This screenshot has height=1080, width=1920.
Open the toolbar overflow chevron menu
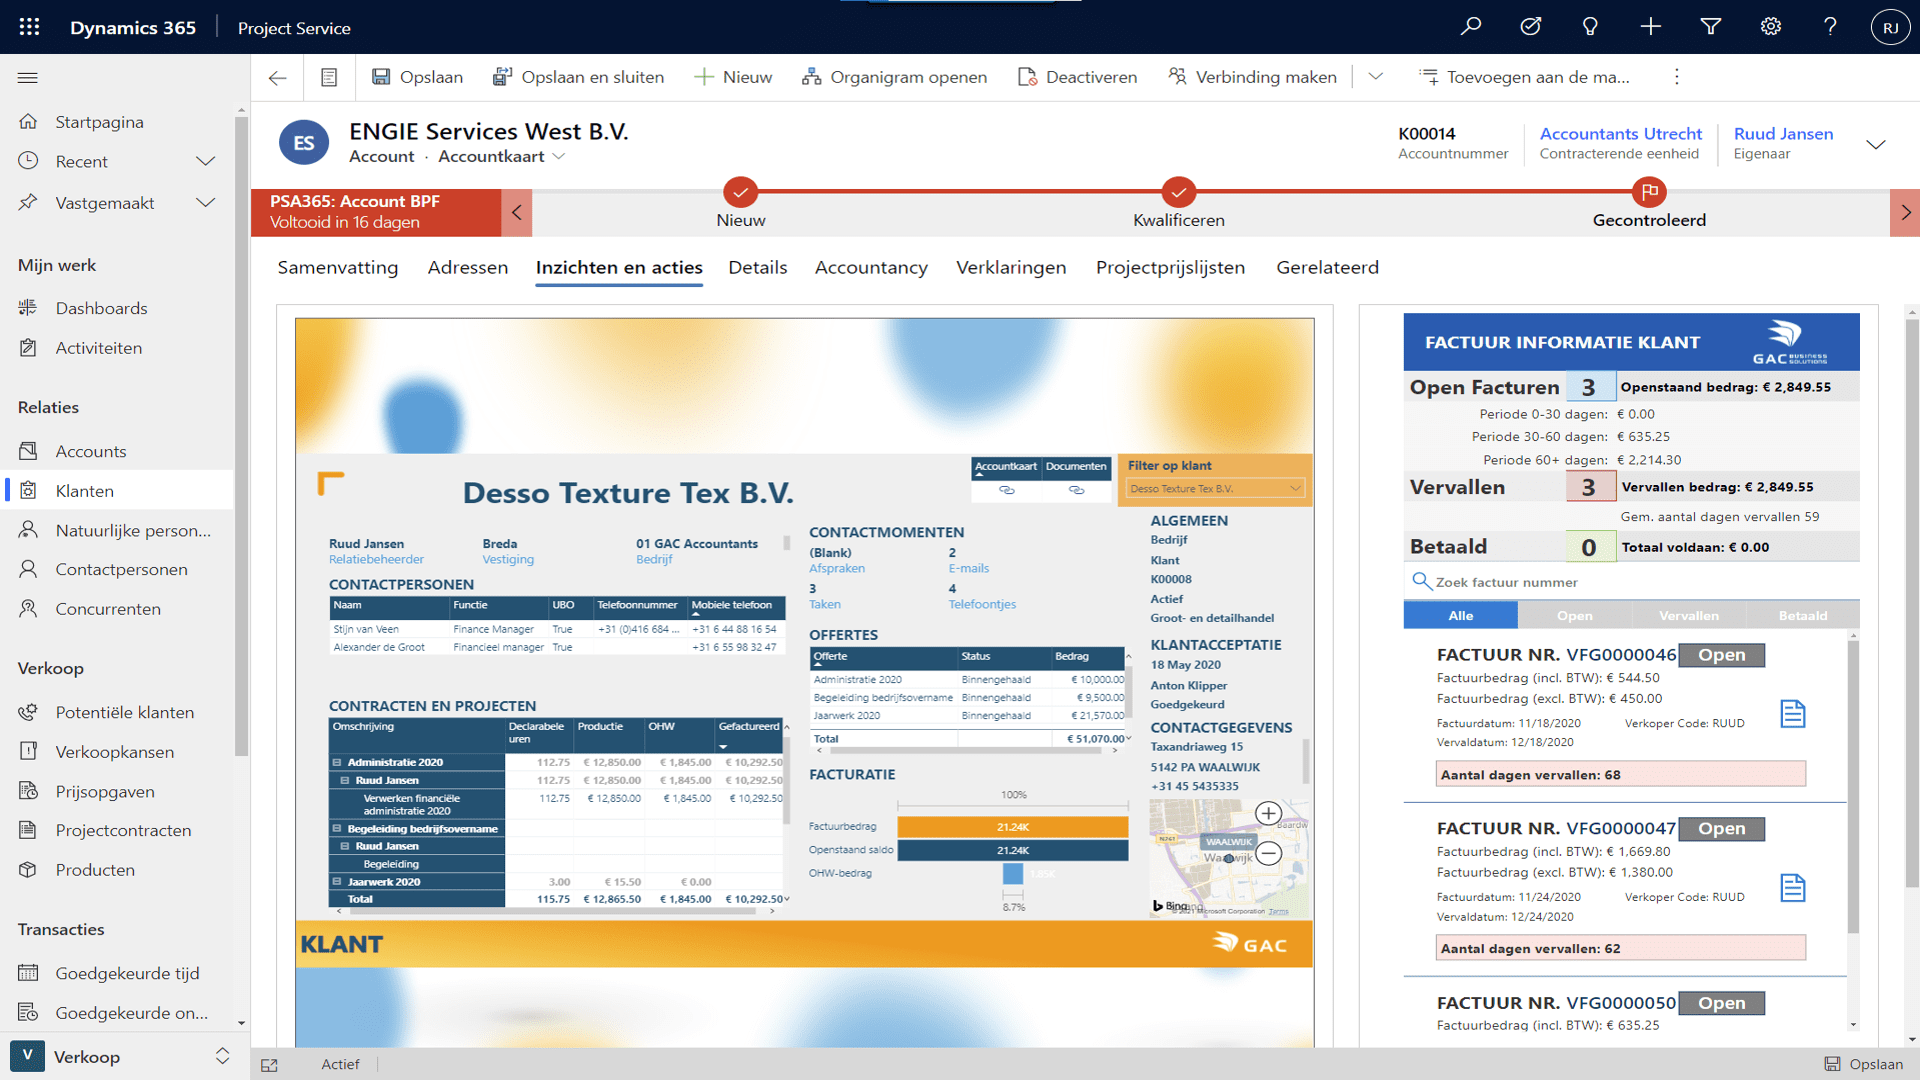(x=1376, y=76)
